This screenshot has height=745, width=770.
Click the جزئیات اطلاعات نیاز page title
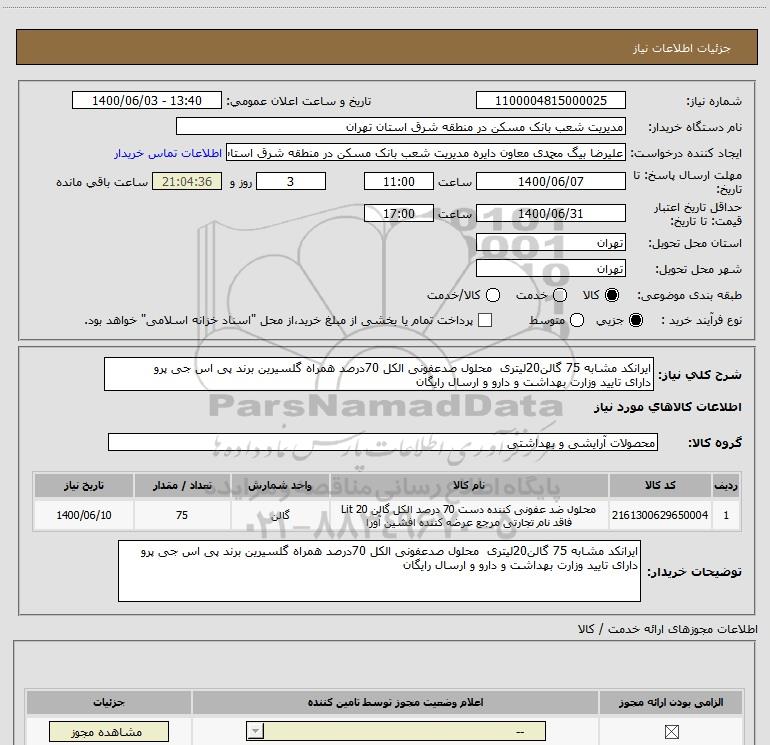pyautogui.click(x=681, y=48)
